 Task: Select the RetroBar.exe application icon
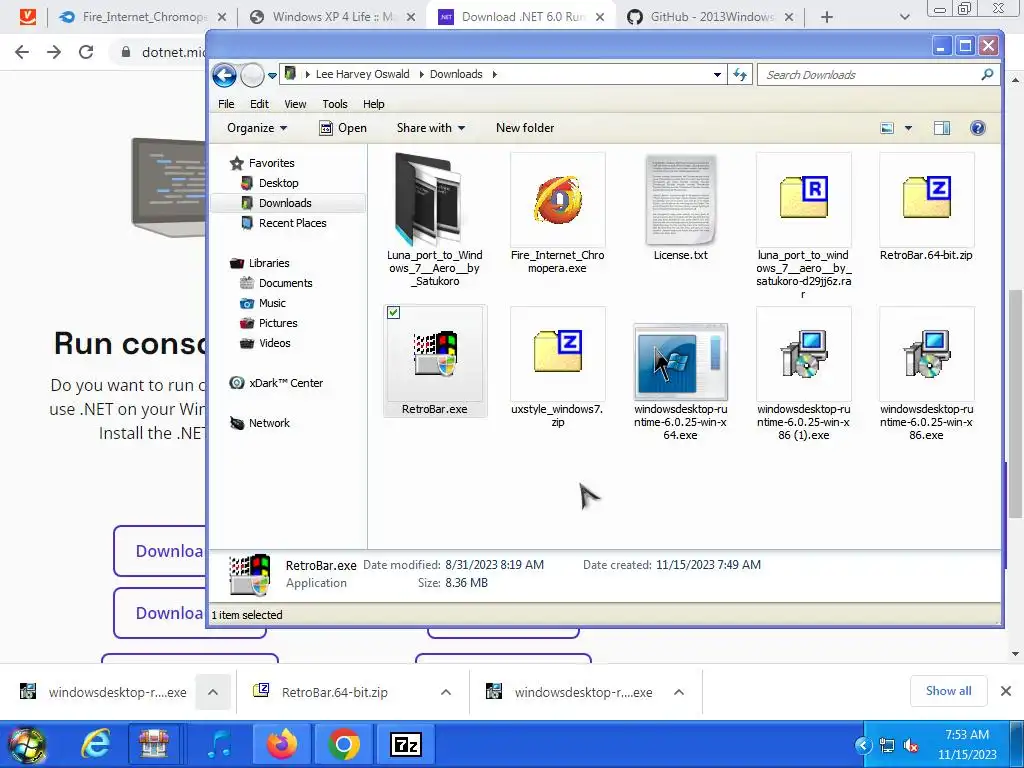(435, 353)
